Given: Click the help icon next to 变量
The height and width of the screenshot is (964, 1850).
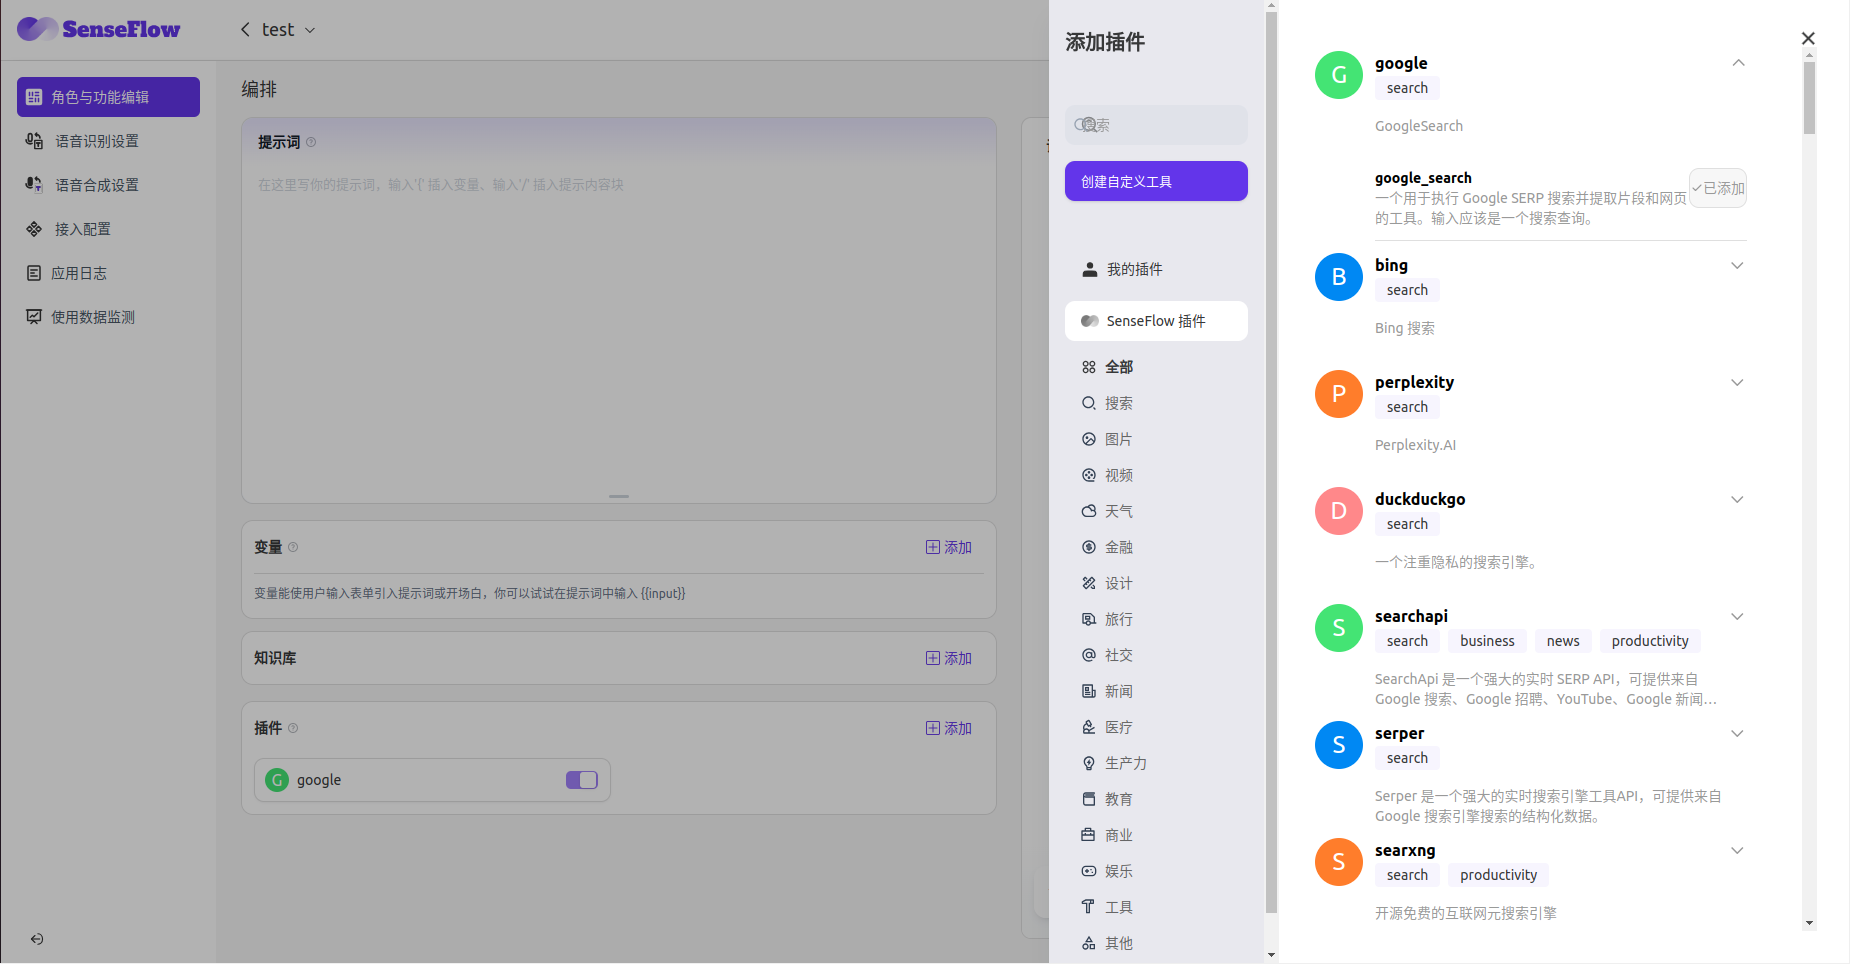Looking at the screenshot, I should pyautogui.click(x=293, y=547).
